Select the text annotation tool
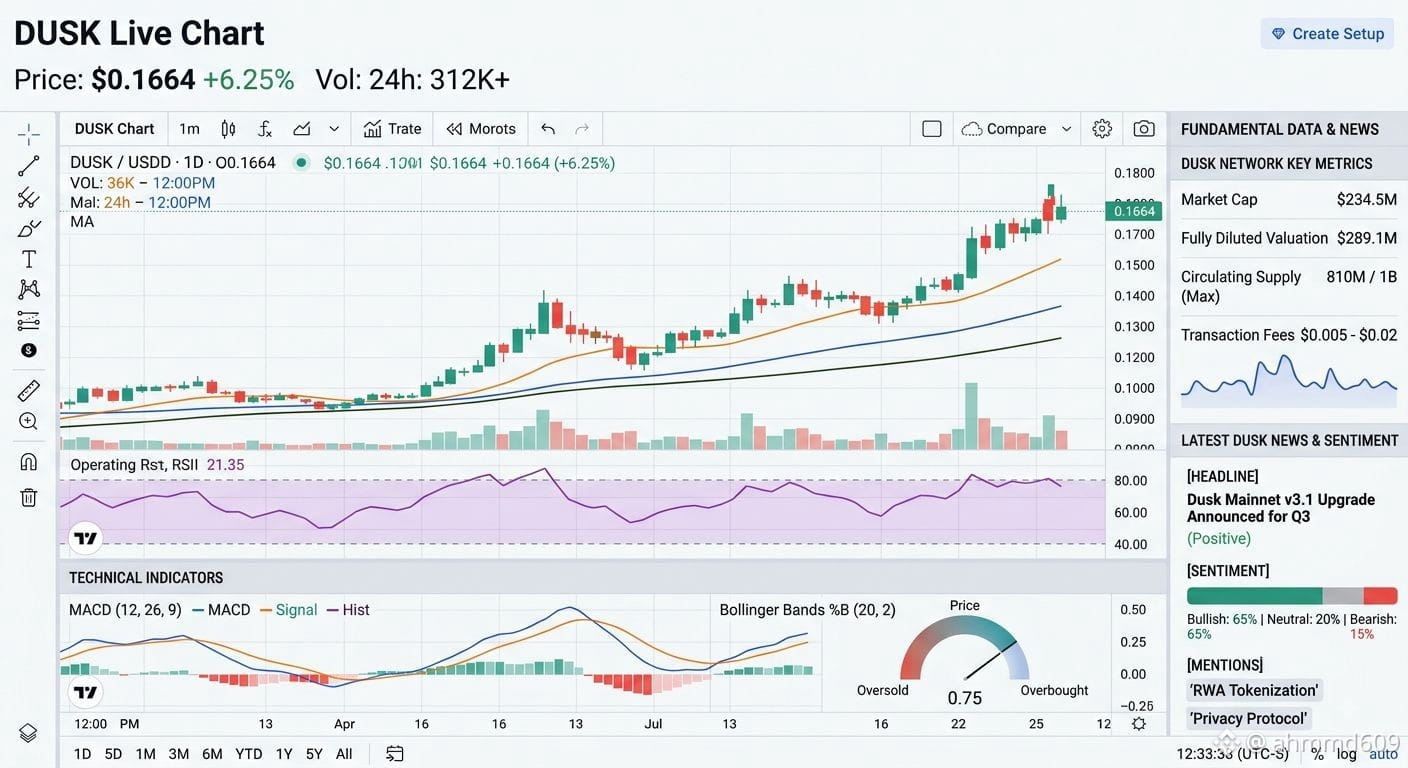 [x=28, y=259]
